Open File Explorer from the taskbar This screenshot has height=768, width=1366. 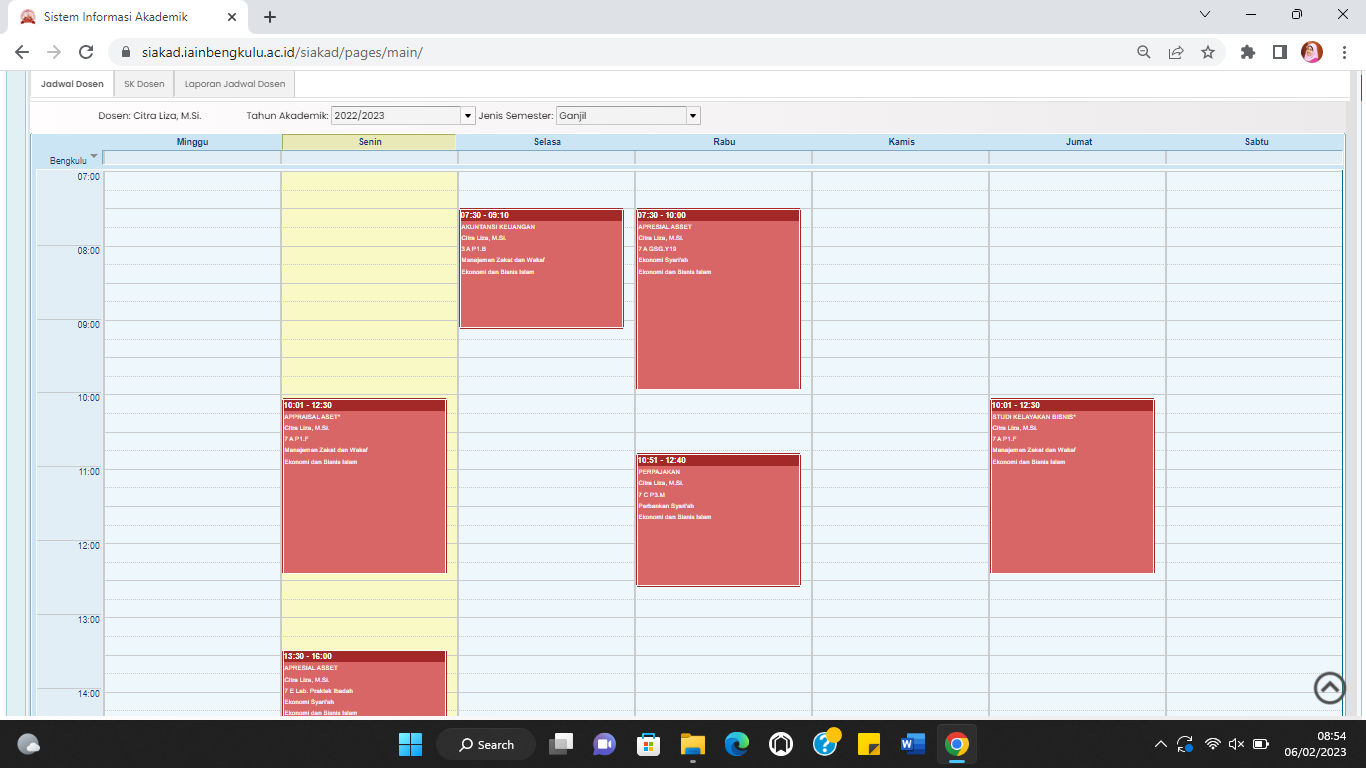[692, 744]
